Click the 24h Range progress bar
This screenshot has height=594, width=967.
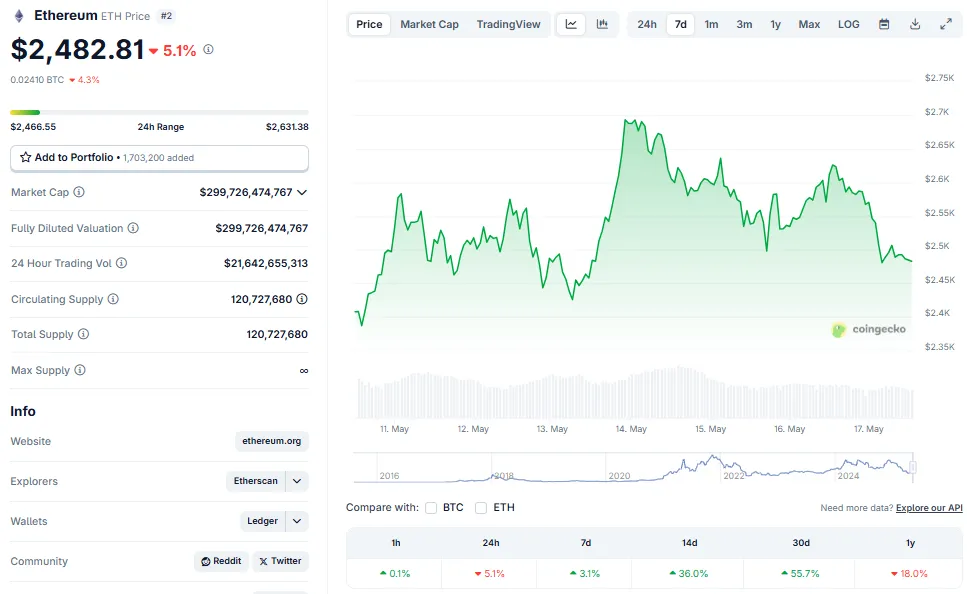159,112
